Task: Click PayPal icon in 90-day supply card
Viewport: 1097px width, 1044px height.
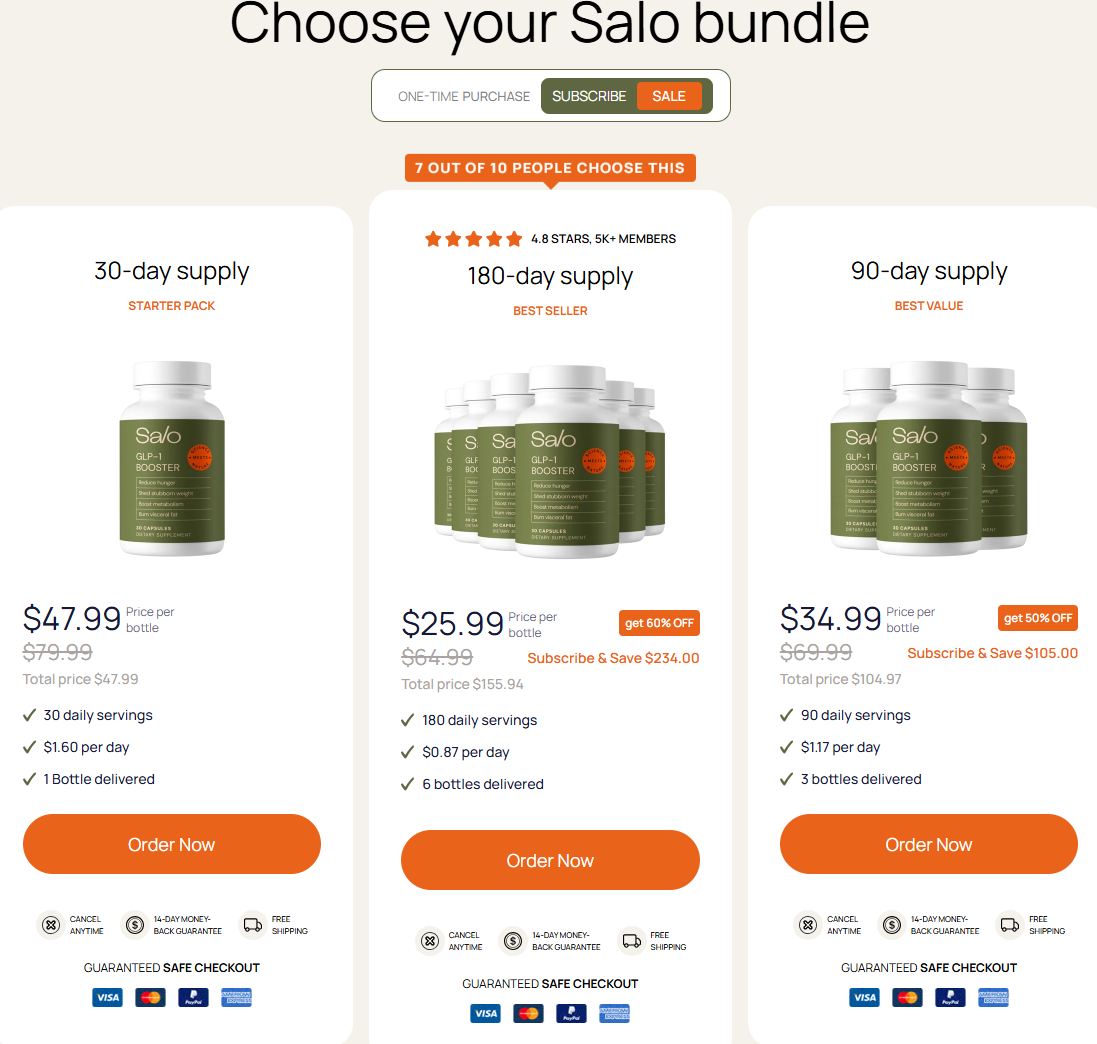Action: (950, 997)
